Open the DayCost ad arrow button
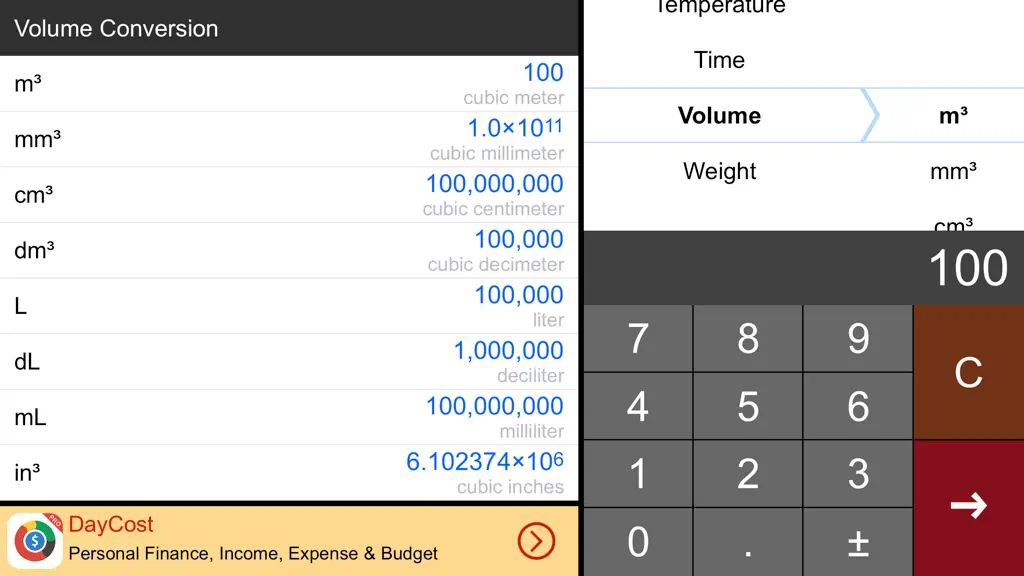Image resolution: width=1024 pixels, height=576 pixels. 536,541
